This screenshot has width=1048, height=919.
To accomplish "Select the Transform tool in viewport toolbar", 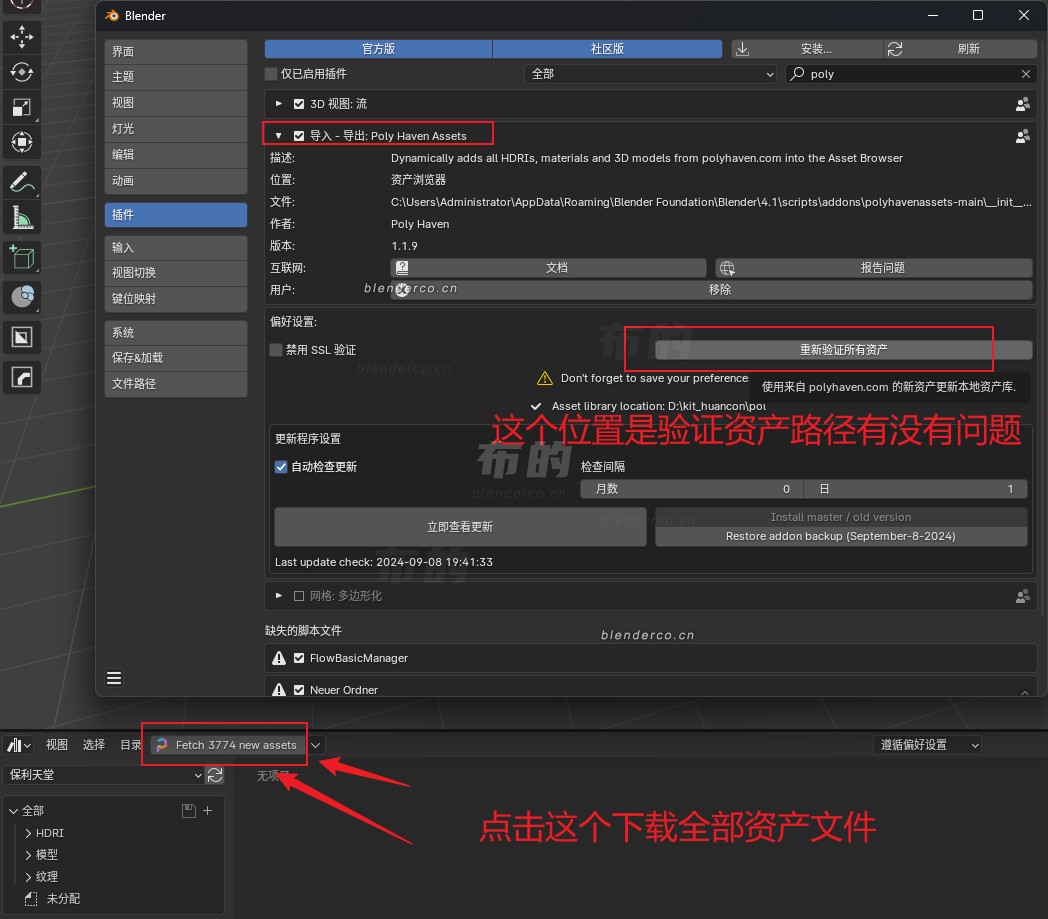I will pyautogui.click(x=21, y=142).
